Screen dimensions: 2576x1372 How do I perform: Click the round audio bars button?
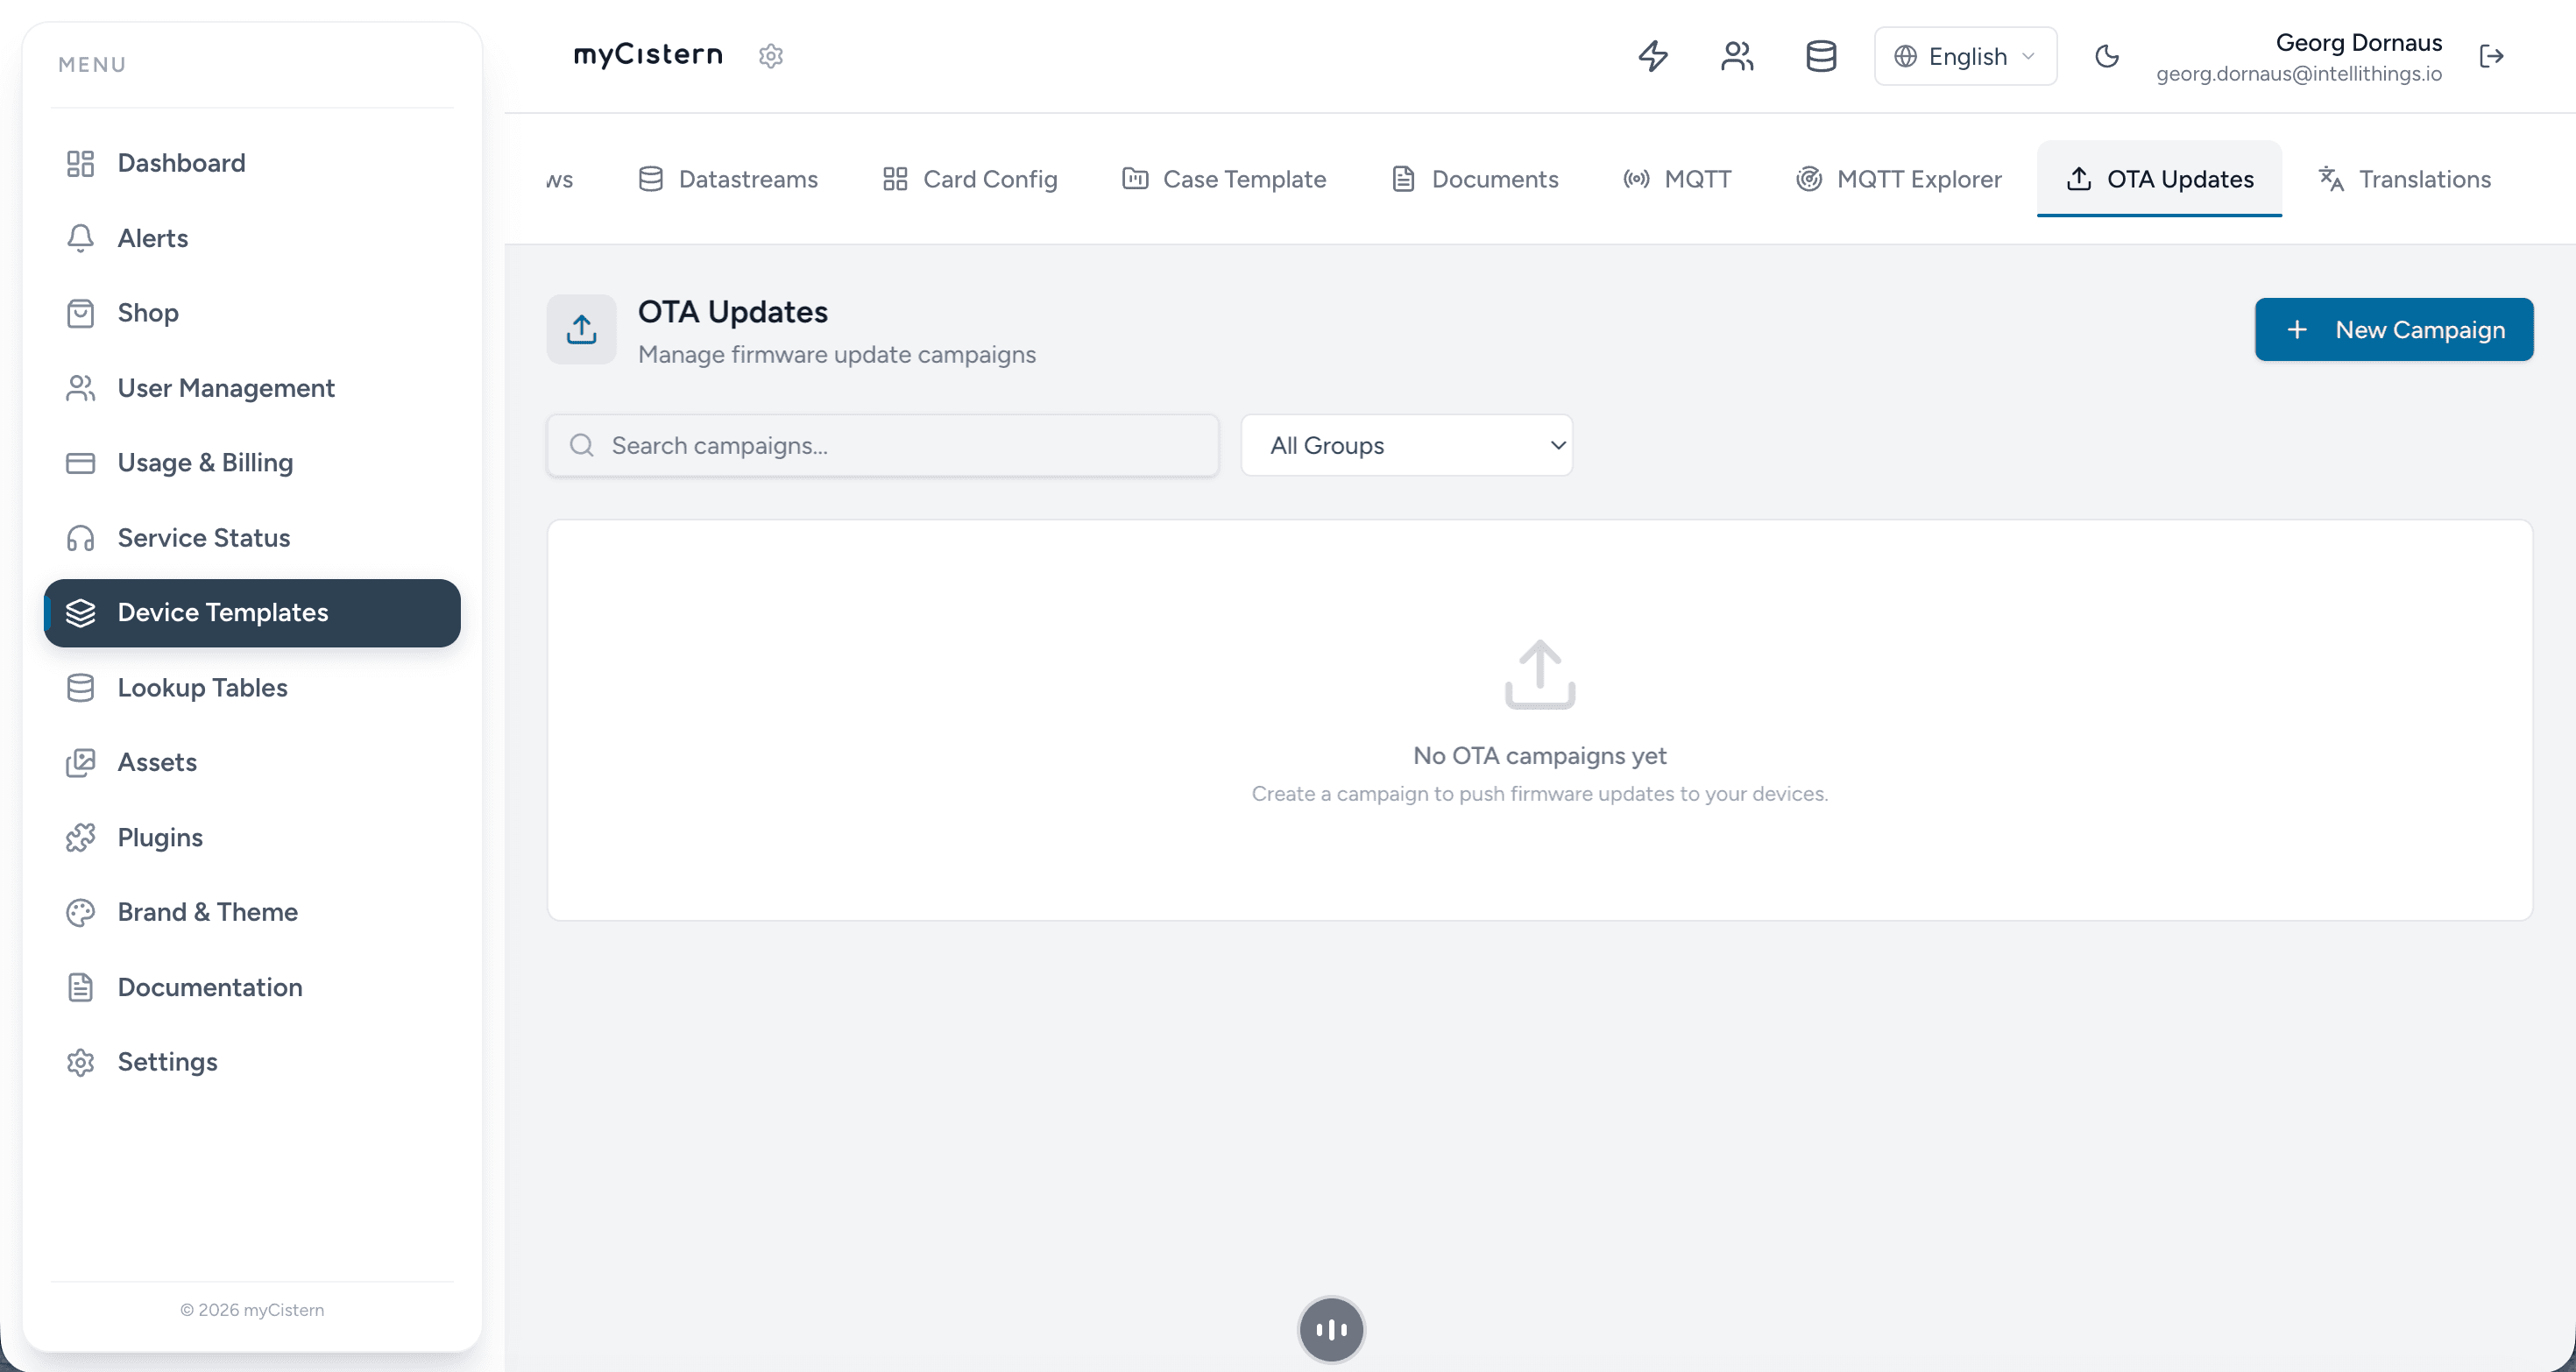[x=1331, y=1330]
